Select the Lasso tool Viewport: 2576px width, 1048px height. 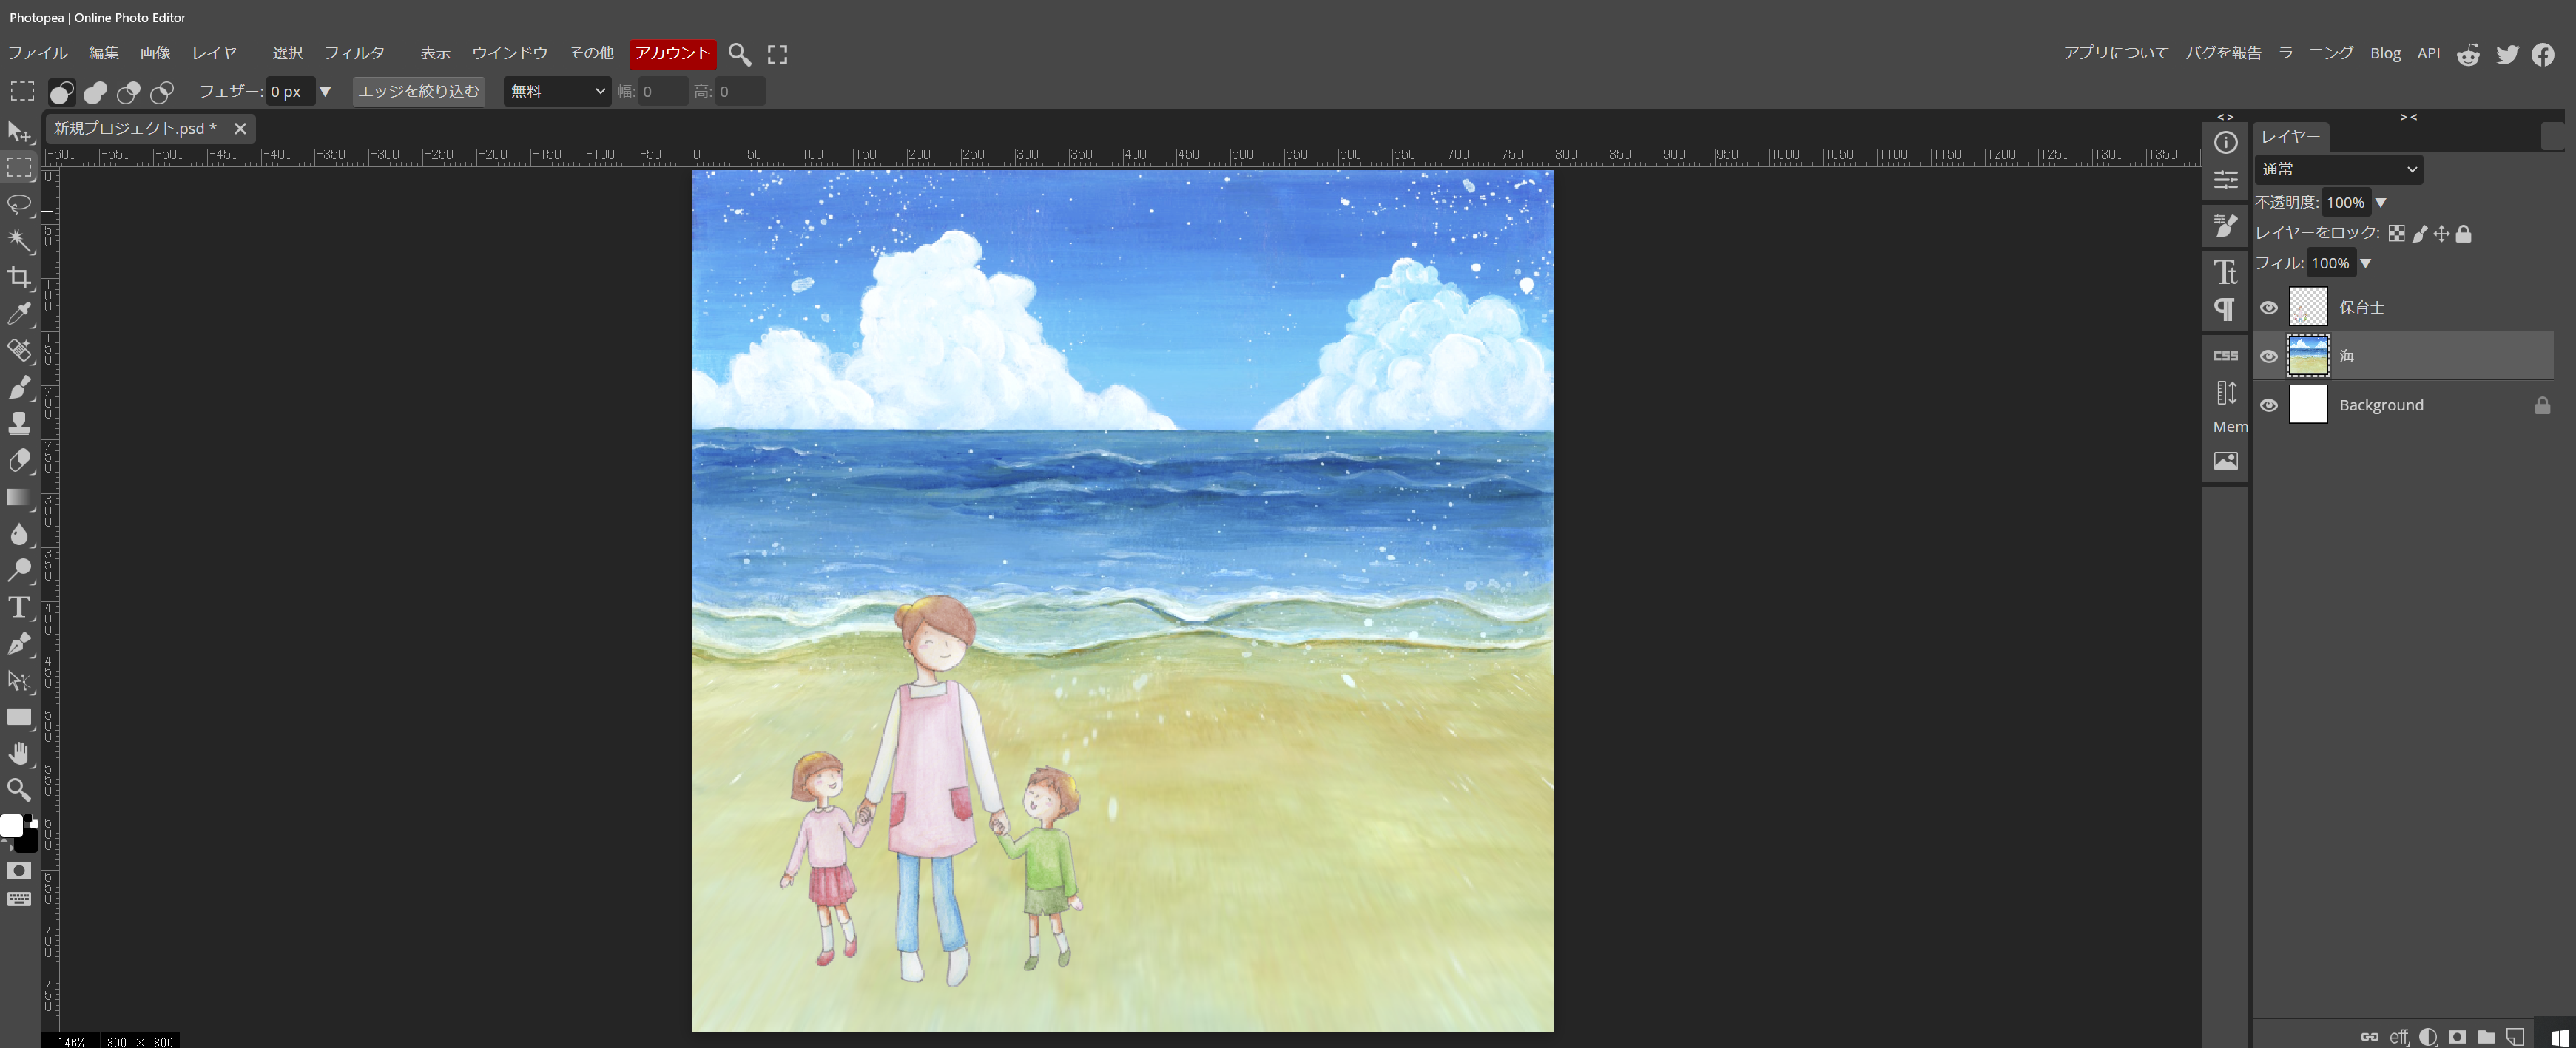pos(19,205)
